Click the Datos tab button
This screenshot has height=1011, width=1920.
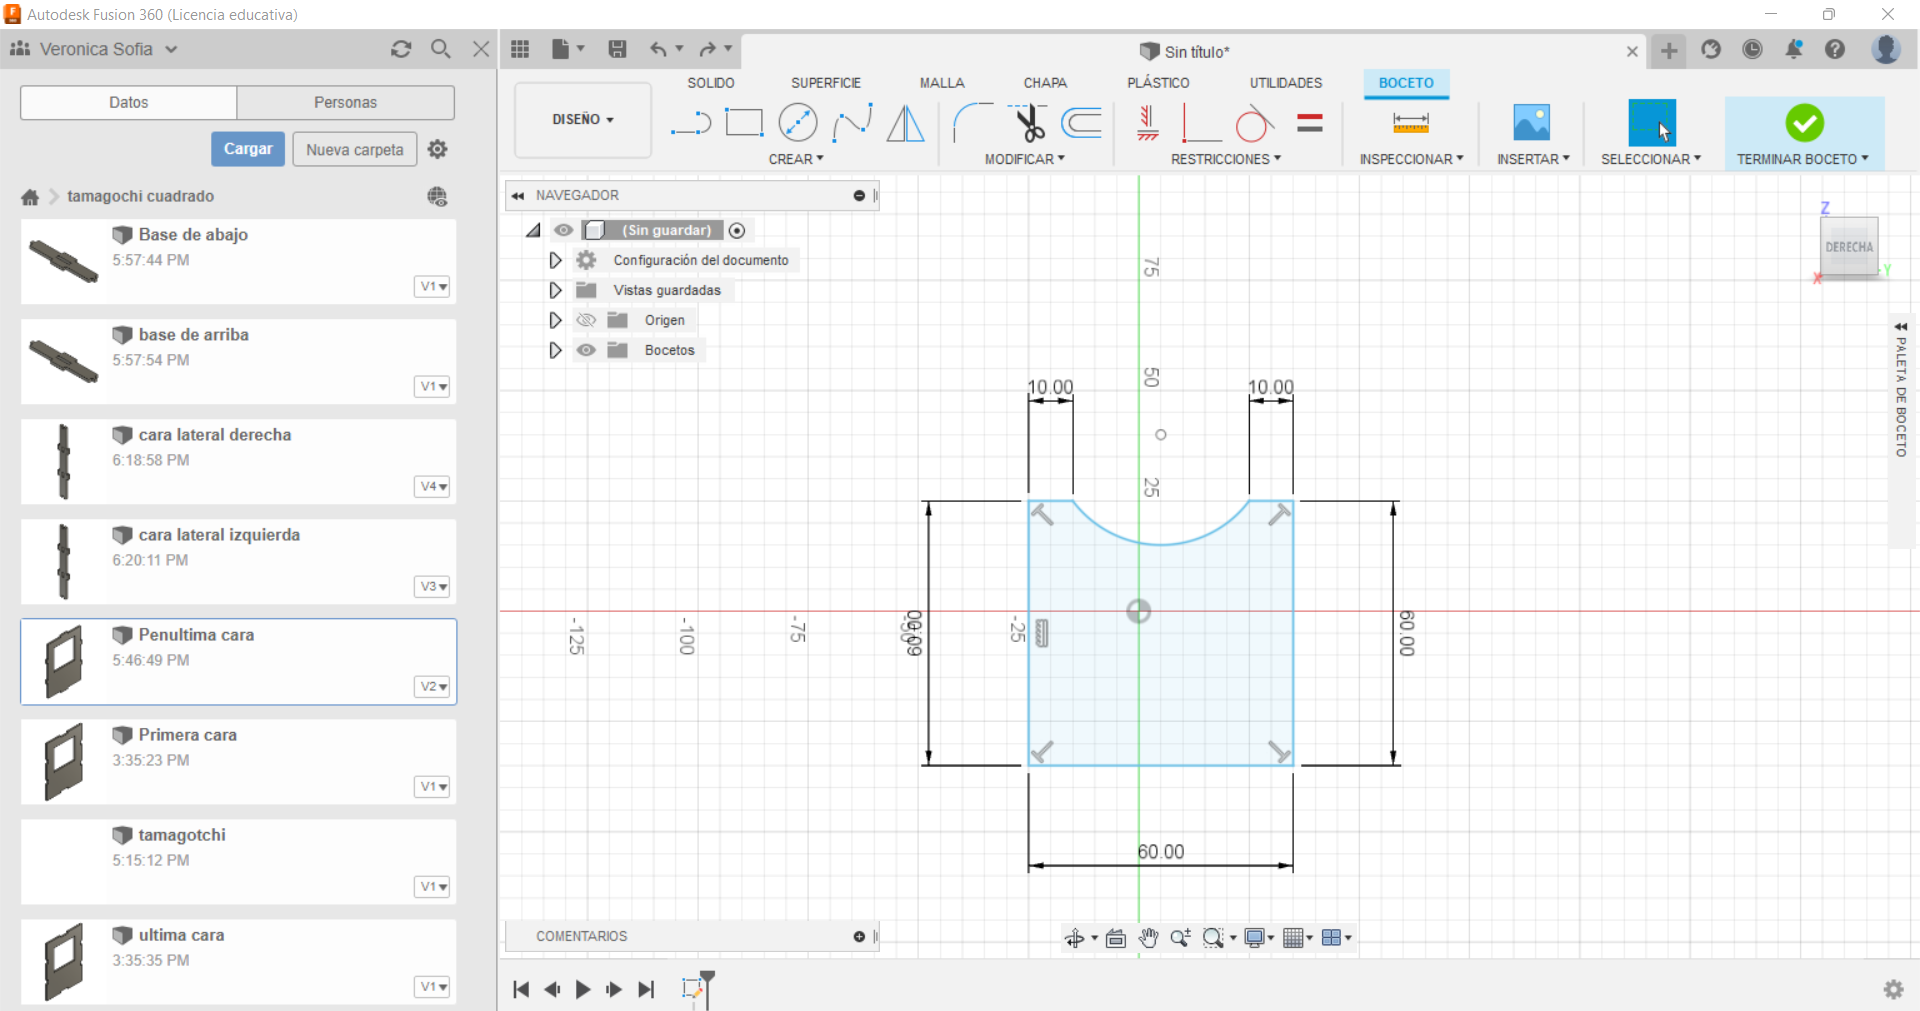click(129, 102)
